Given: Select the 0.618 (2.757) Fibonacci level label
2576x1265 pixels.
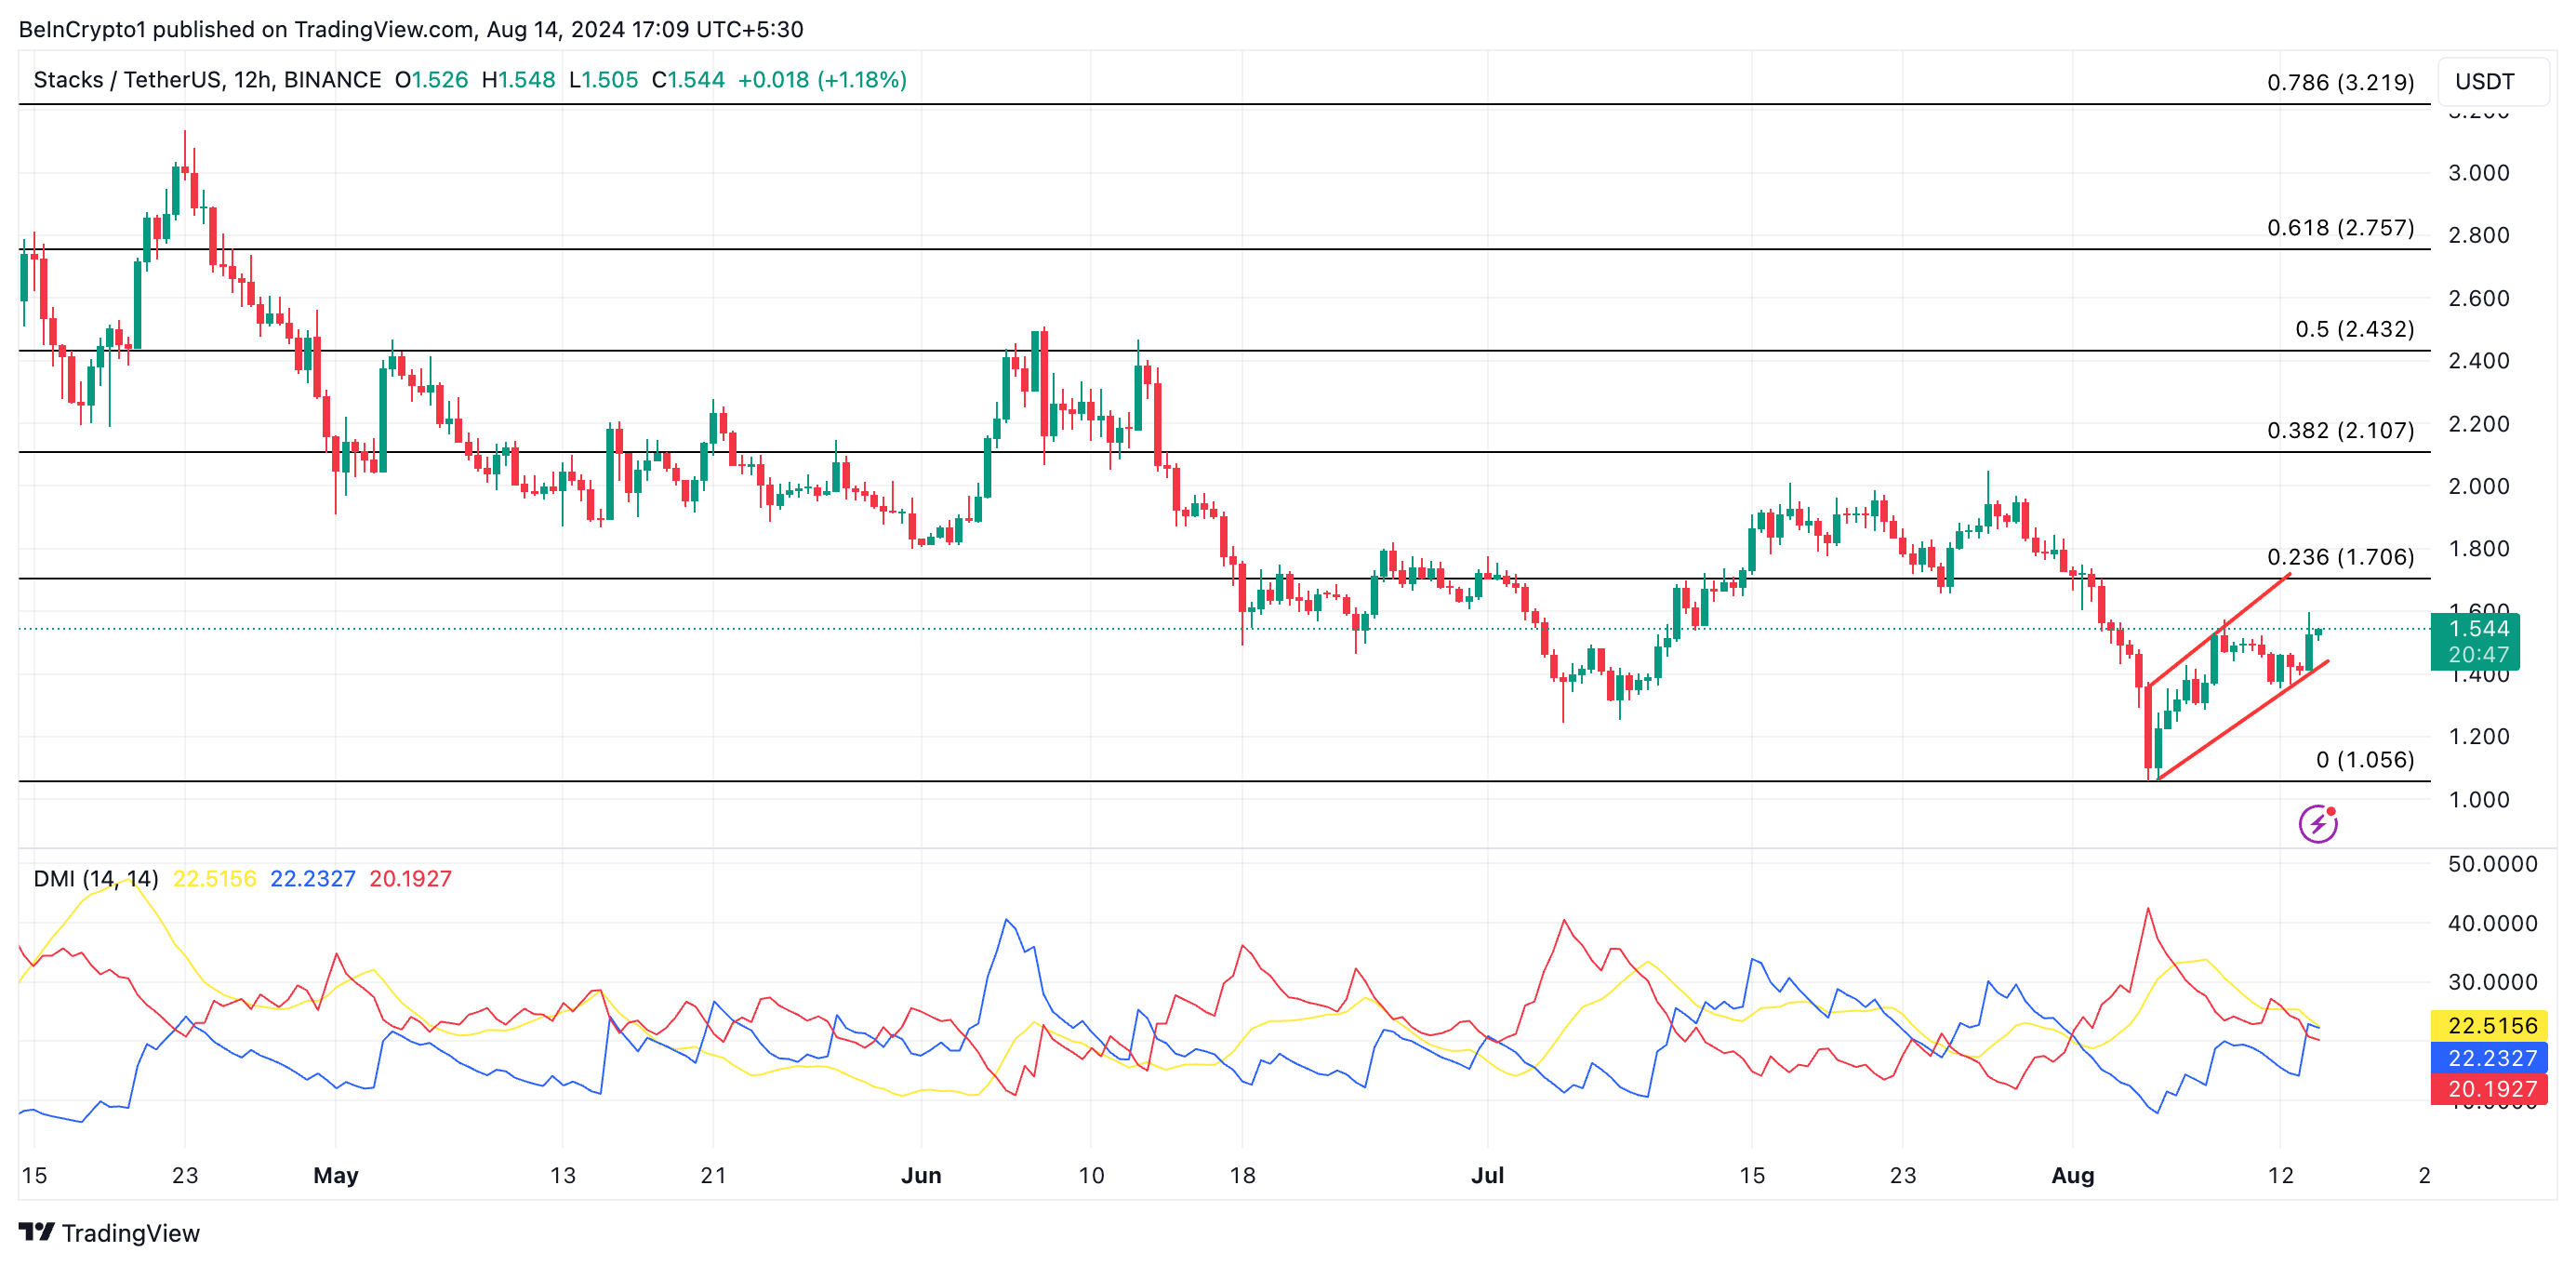Looking at the screenshot, I should click(x=2339, y=228).
